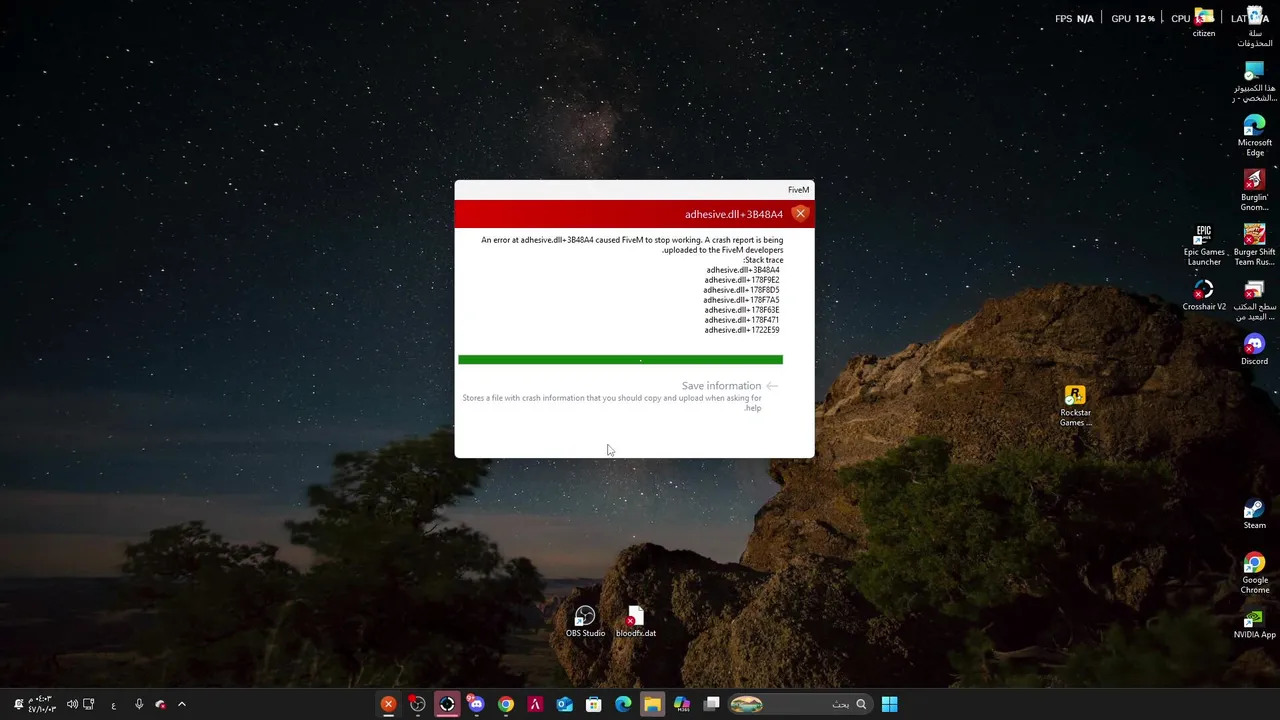1280x720 pixels.
Task: Open Burglin' Gnomes desktop shortcut
Action: click(x=1254, y=190)
